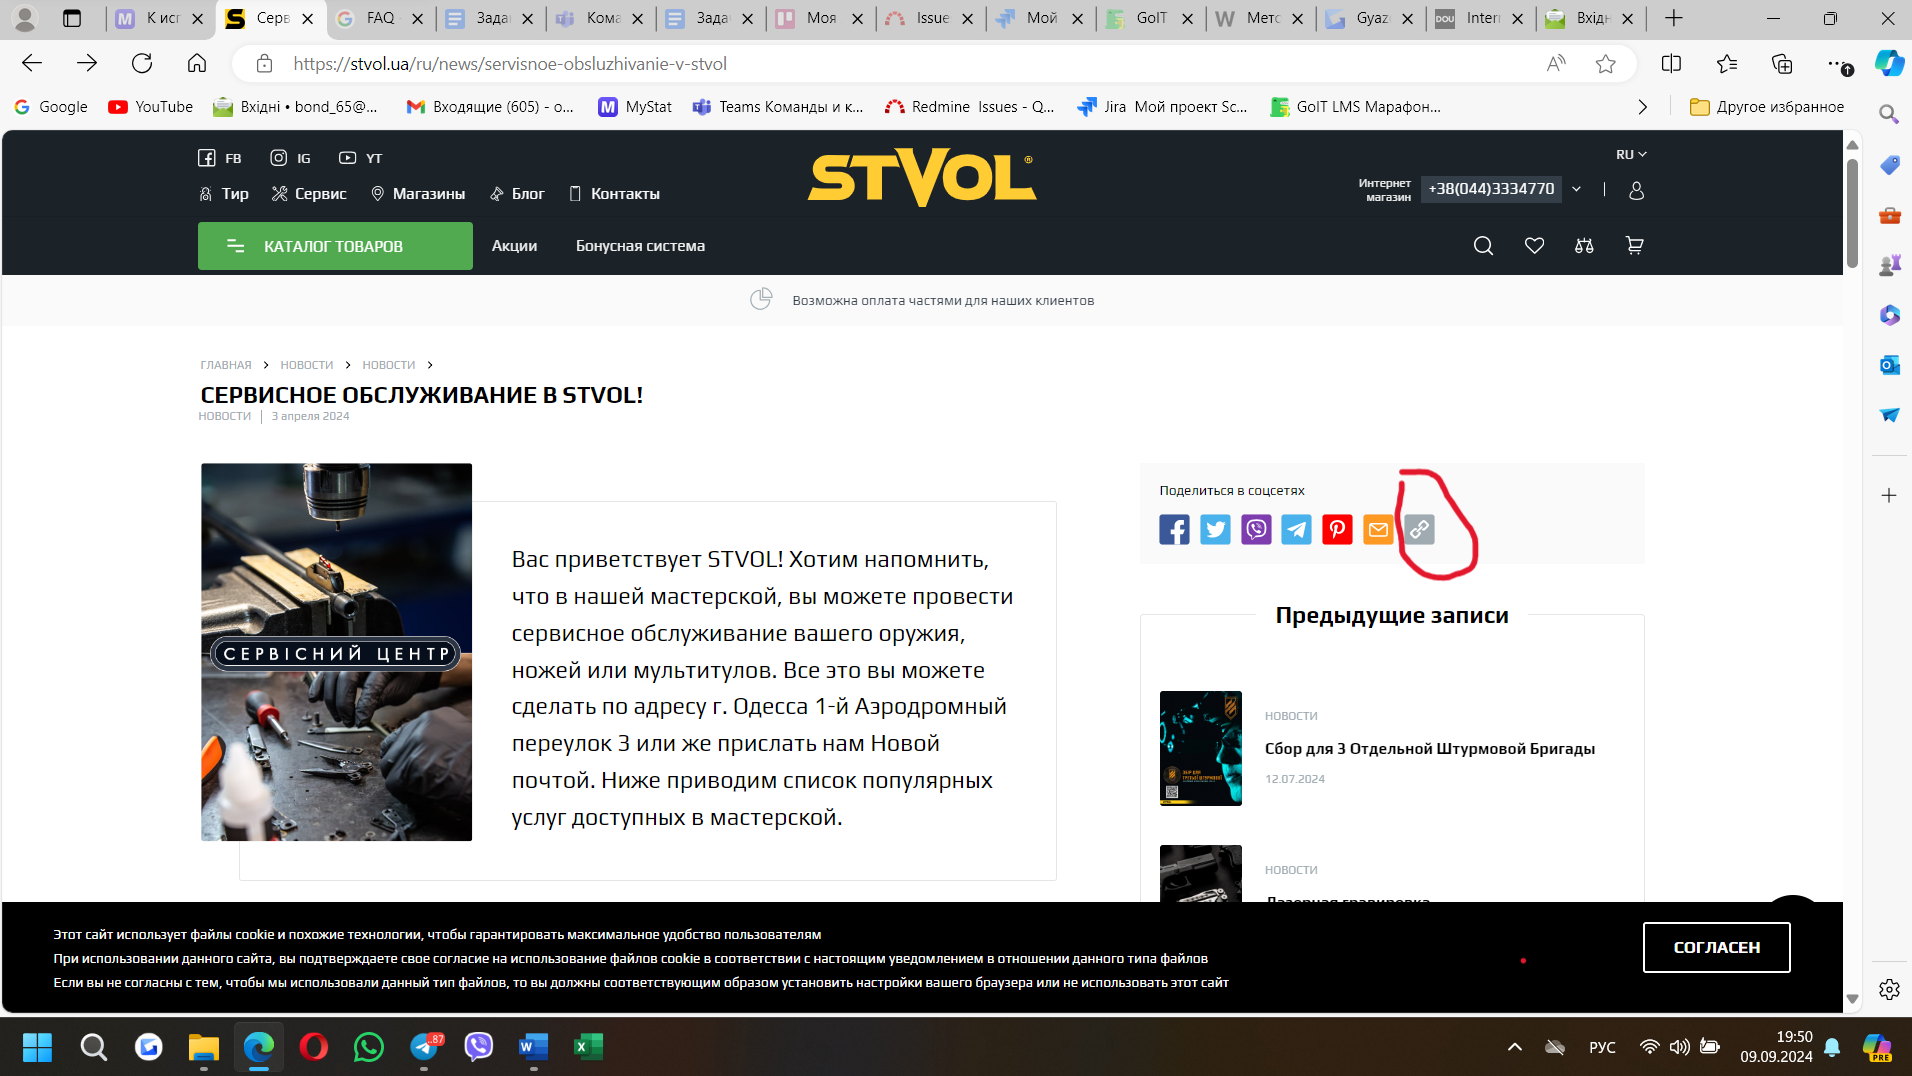Share article via Facebook icon
Image resolution: width=1912 pixels, height=1076 pixels.
(1174, 529)
